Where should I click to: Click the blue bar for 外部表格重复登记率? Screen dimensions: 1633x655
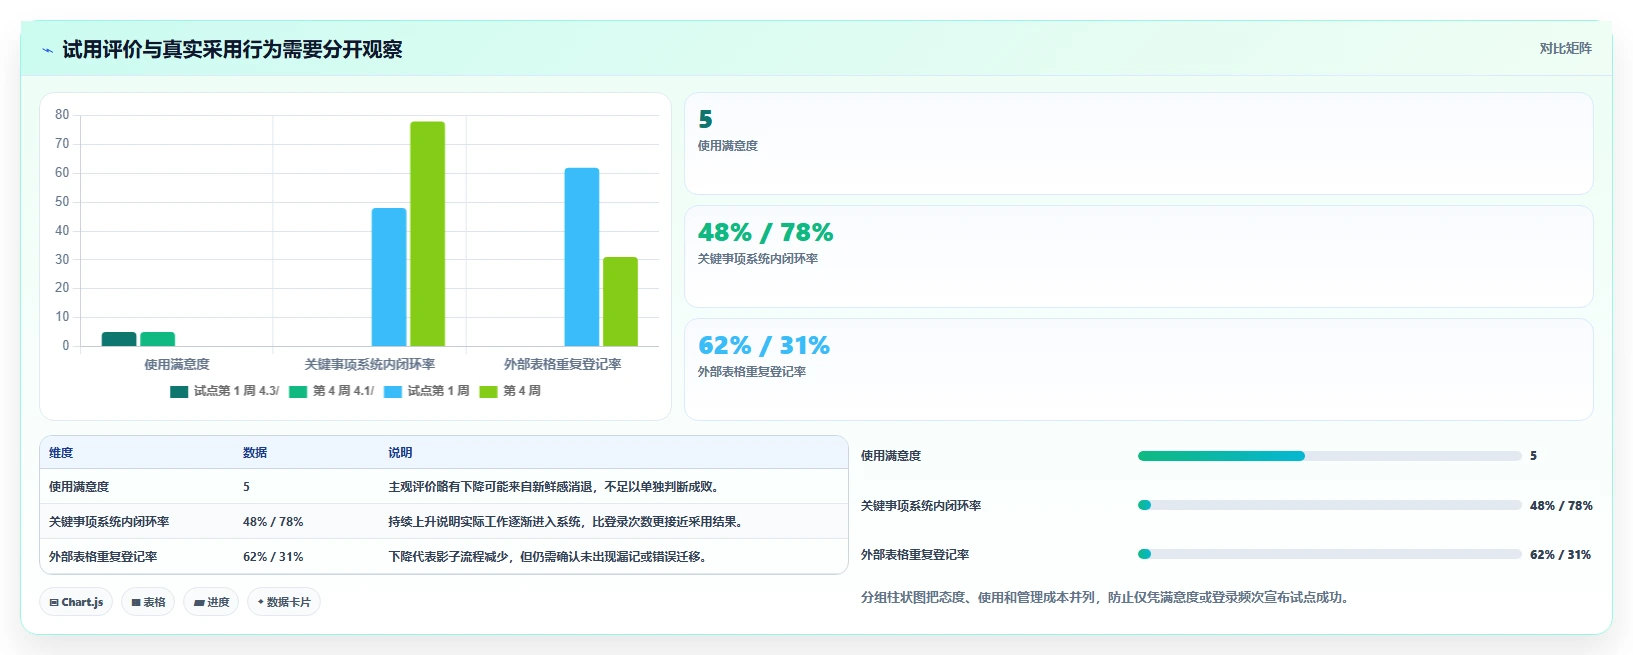pyautogui.click(x=582, y=257)
